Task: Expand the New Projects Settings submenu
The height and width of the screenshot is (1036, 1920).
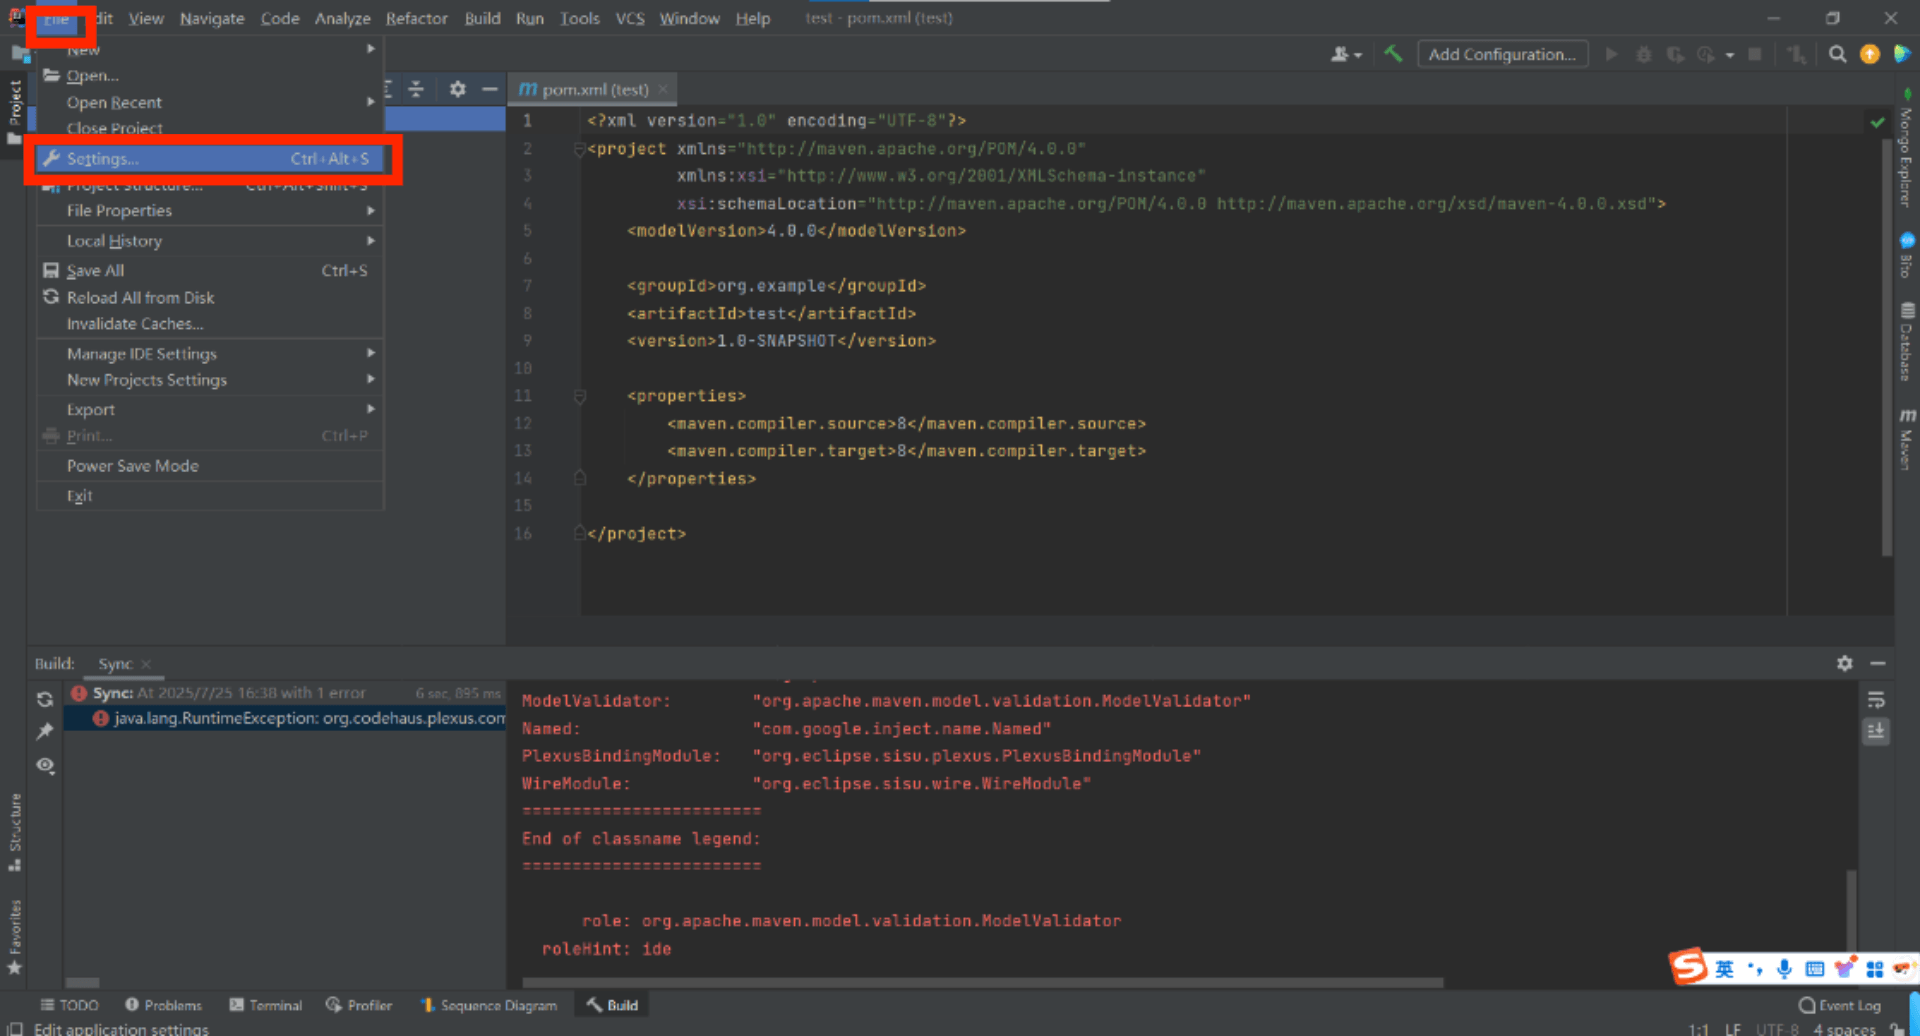Action: (210, 380)
